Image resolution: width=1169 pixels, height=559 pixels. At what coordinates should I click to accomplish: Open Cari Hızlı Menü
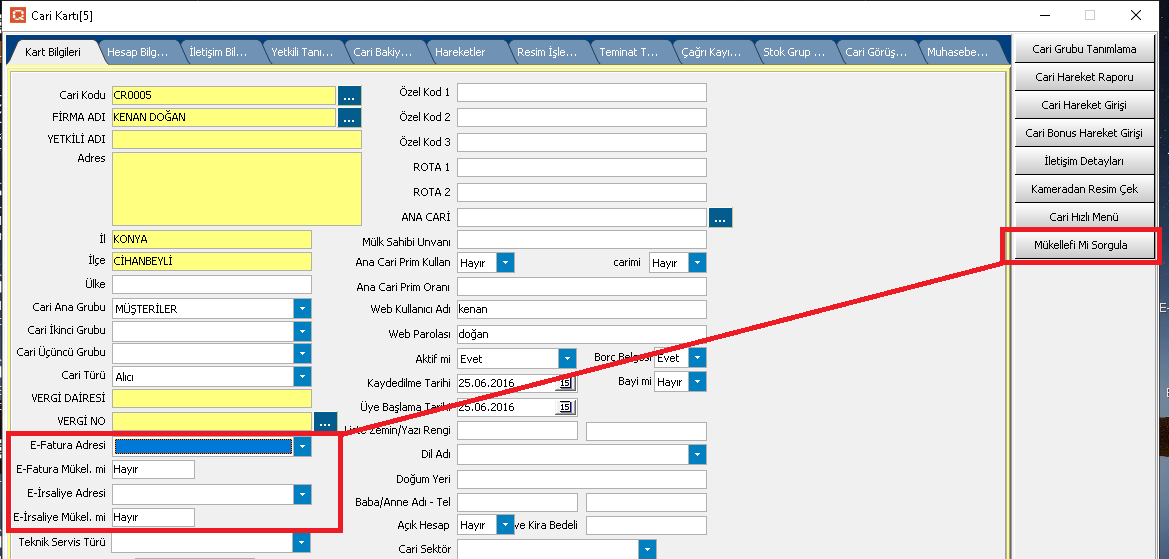(x=1084, y=217)
